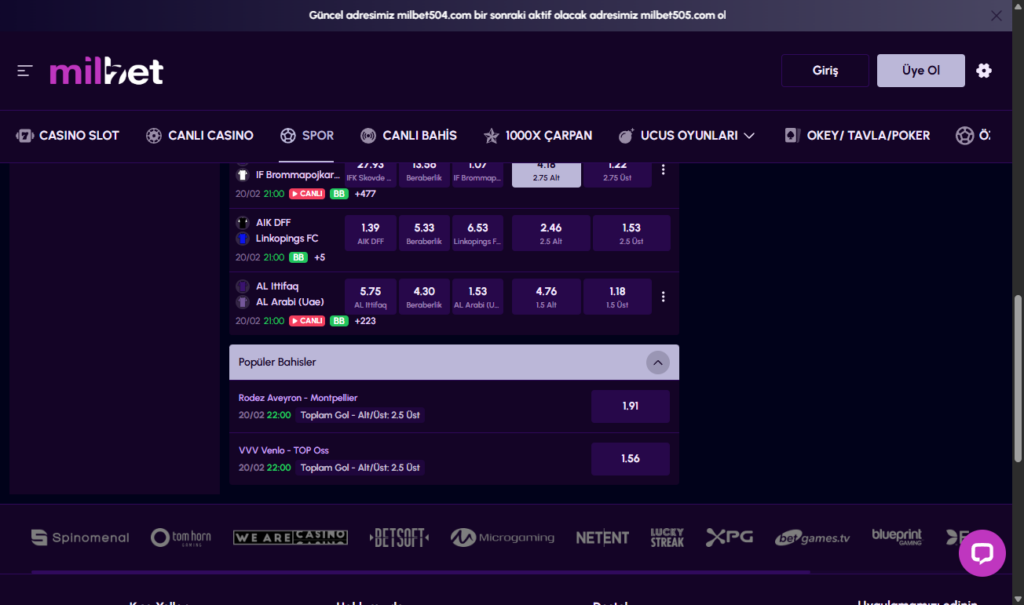Select 1.53 AL Arabi win odds
The height and width of the screenshot is (605, 1024).
pyautogui.click(x=477, y=297)
